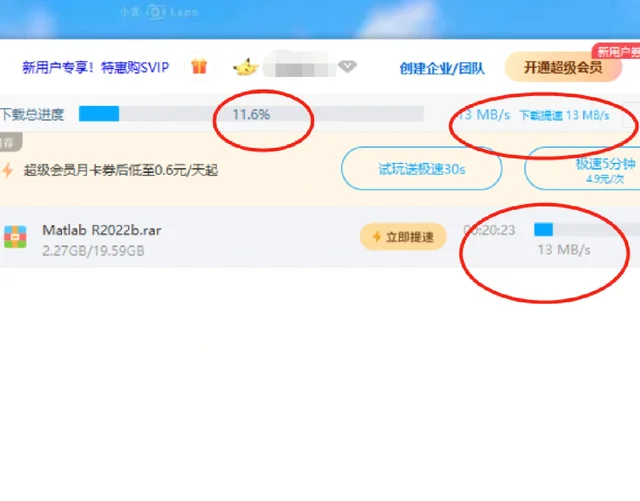Click the 开通超级会员 button
This screenshot has width=640, height=501.
[x=563, y=67]
